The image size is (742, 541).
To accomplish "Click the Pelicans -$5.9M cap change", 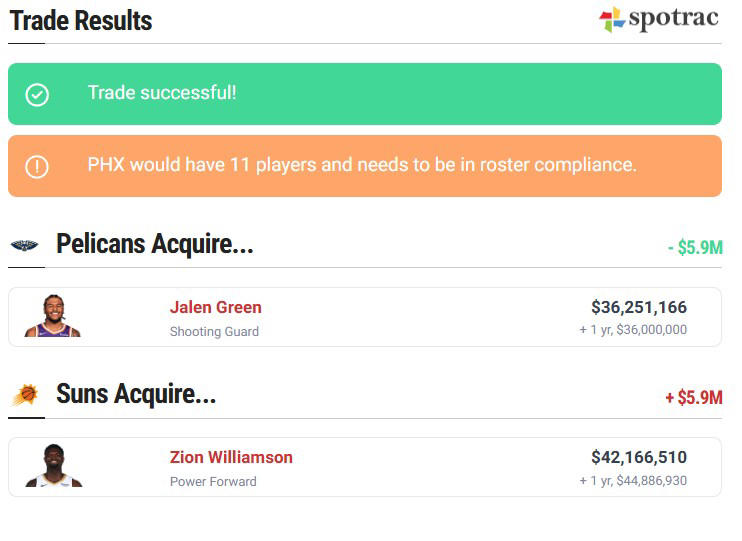I will pos(695,247).
